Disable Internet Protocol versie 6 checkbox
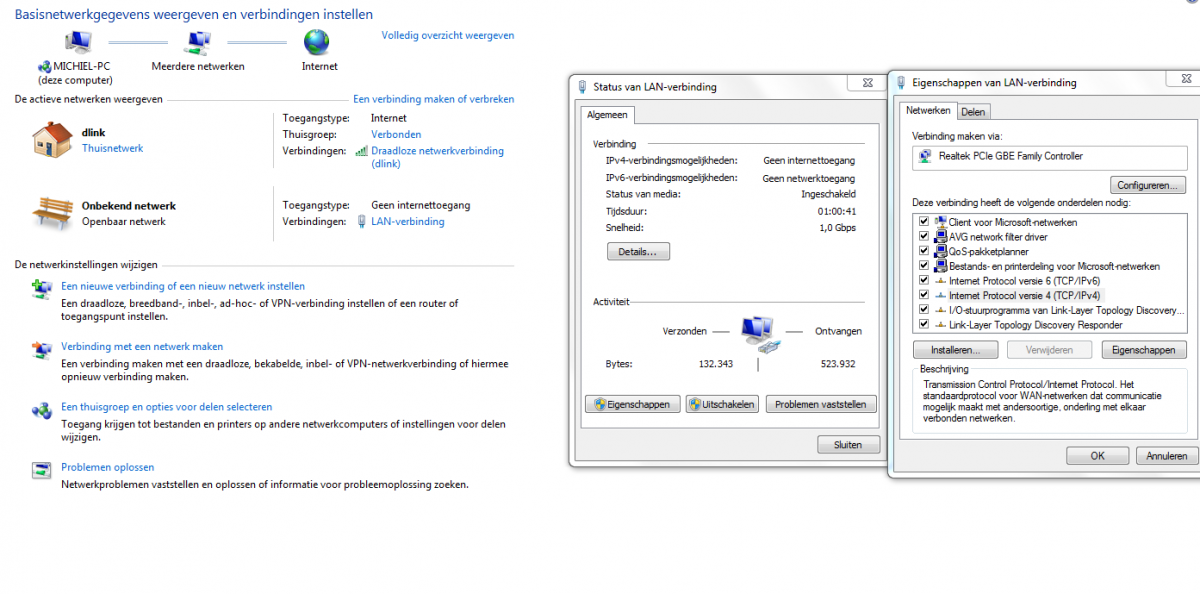Image resolution: width=1200 pixels, height=594 pixels. pyautogui.click(x=924, y=281)
